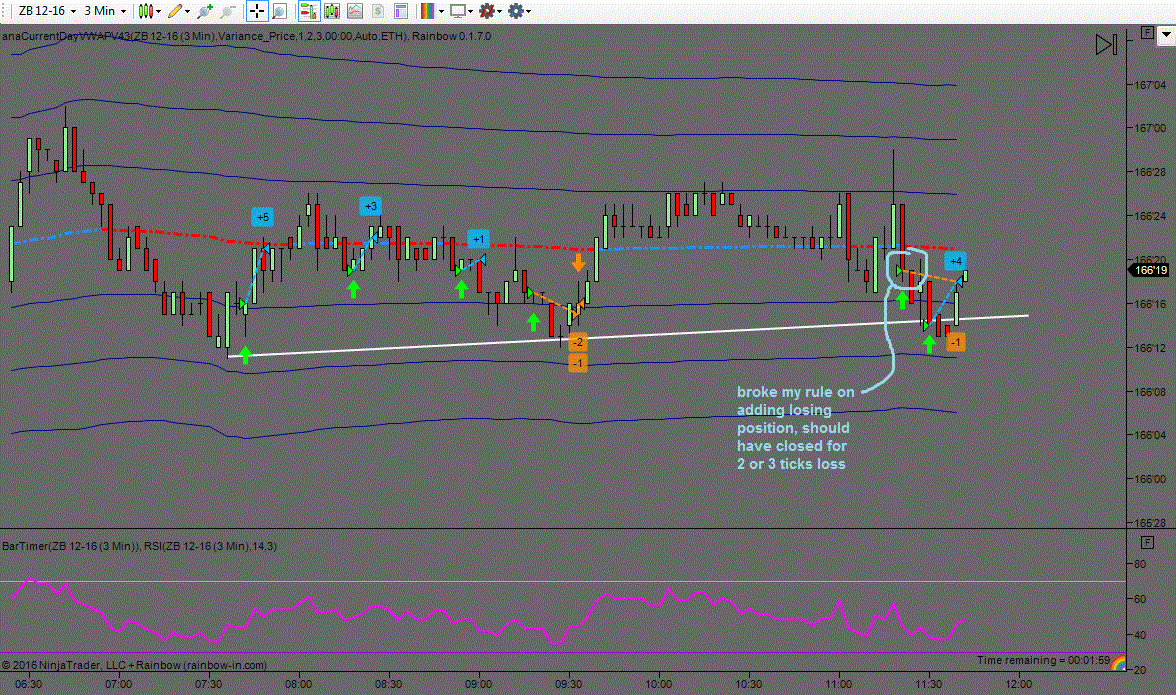Click the rainbow color spectrum icon
Screen dimensions: 1176x695
(428, 11)
